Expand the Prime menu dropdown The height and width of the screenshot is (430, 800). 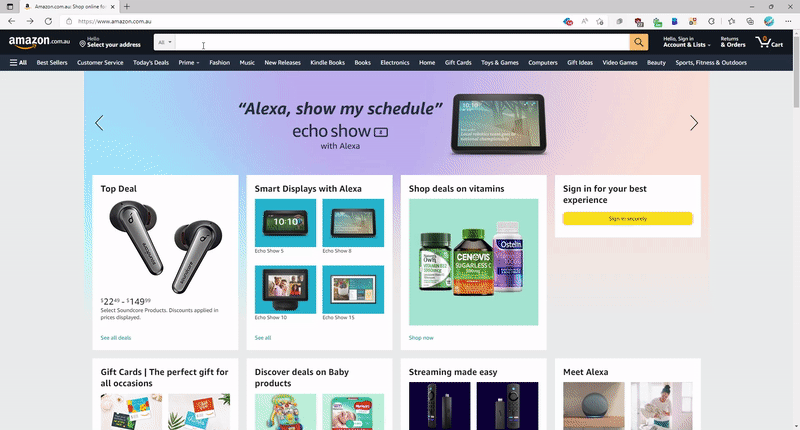[189, 63]
